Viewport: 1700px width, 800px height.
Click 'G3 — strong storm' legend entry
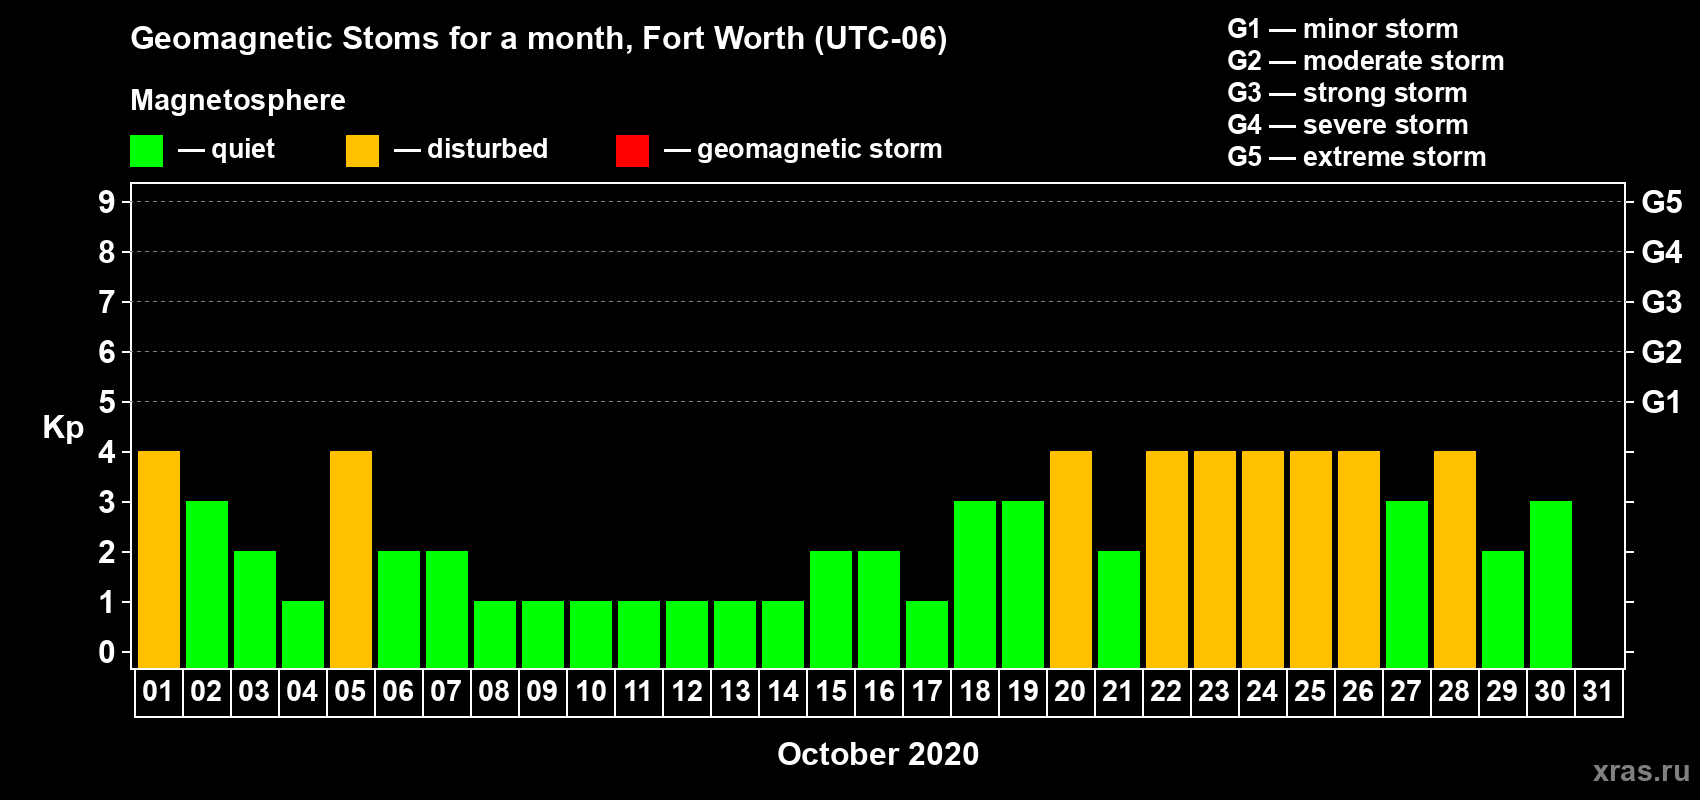click(x=1347, y=93)
